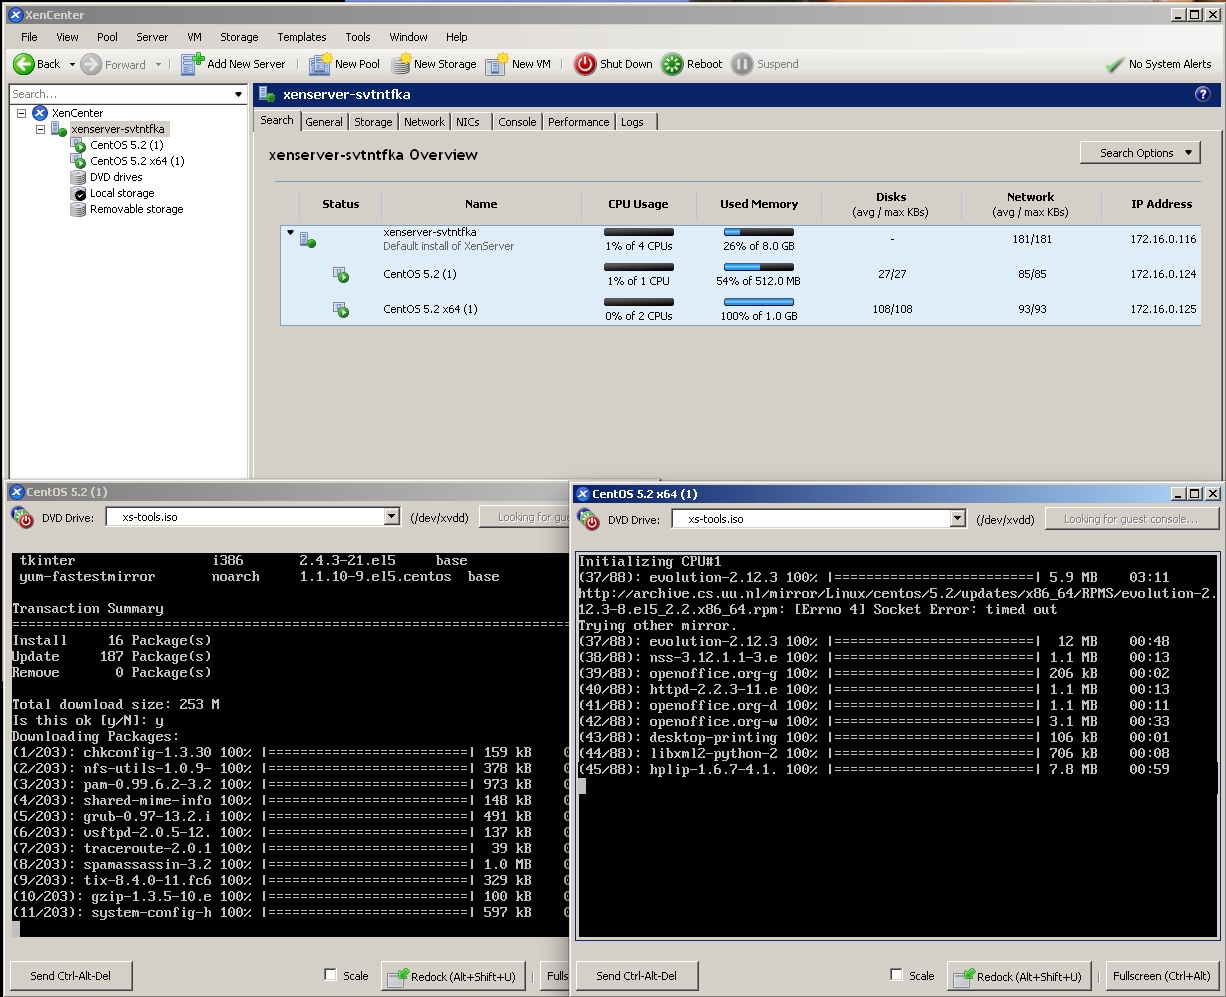The height and width of the screenshot is (997, 1226).
Task: Click the Forward arrow icon in toolbar
Action: pyautogui.click(x=91, y=64)
